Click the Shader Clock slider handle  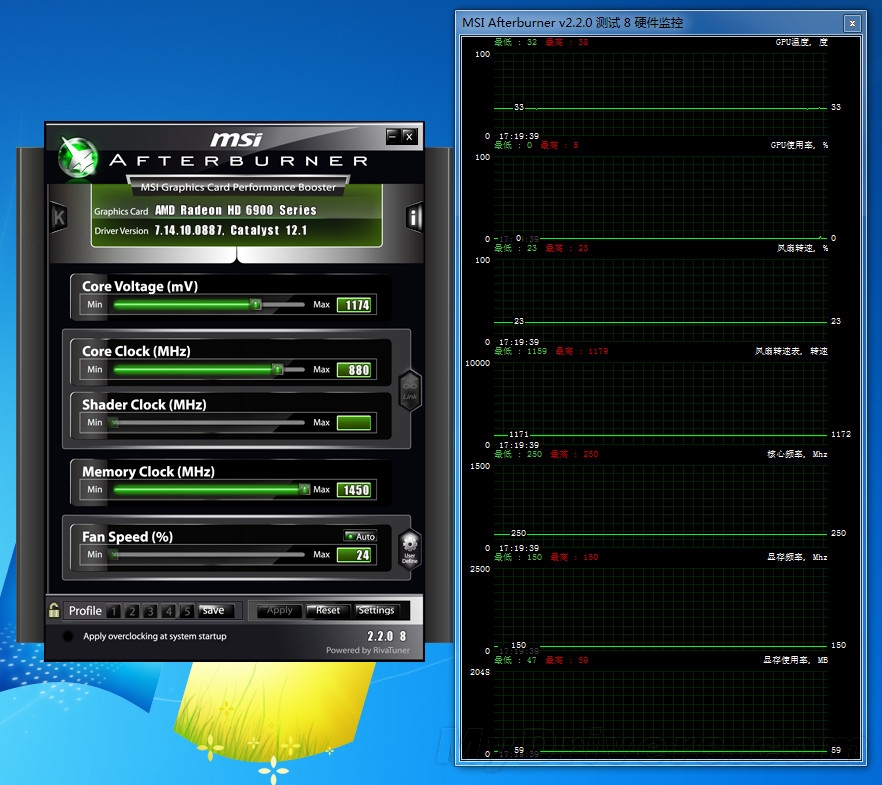[114, 422]
